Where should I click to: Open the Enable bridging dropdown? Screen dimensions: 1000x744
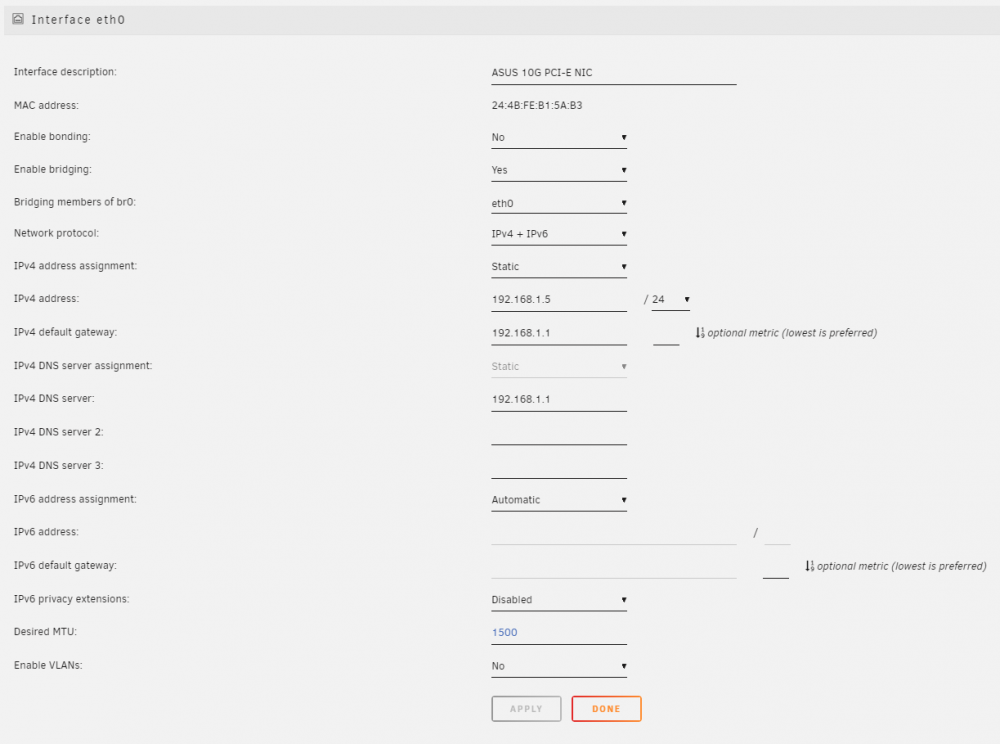(x=559, y=170)
